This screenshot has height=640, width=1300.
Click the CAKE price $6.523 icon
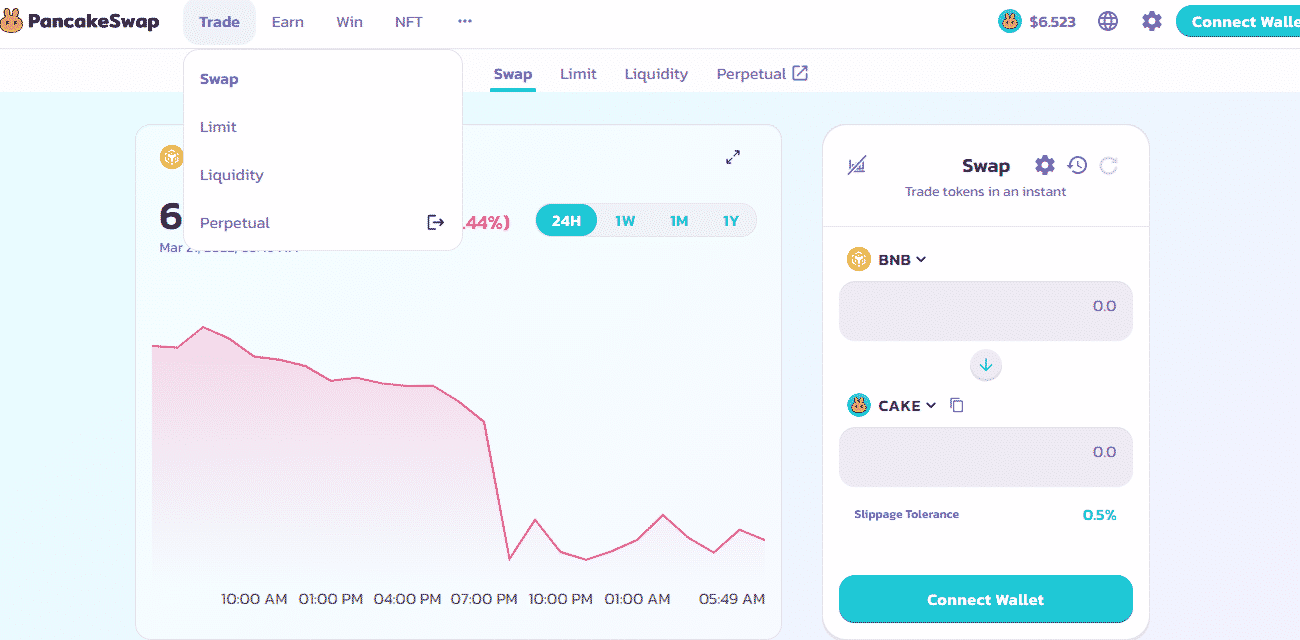point(1010,21)
